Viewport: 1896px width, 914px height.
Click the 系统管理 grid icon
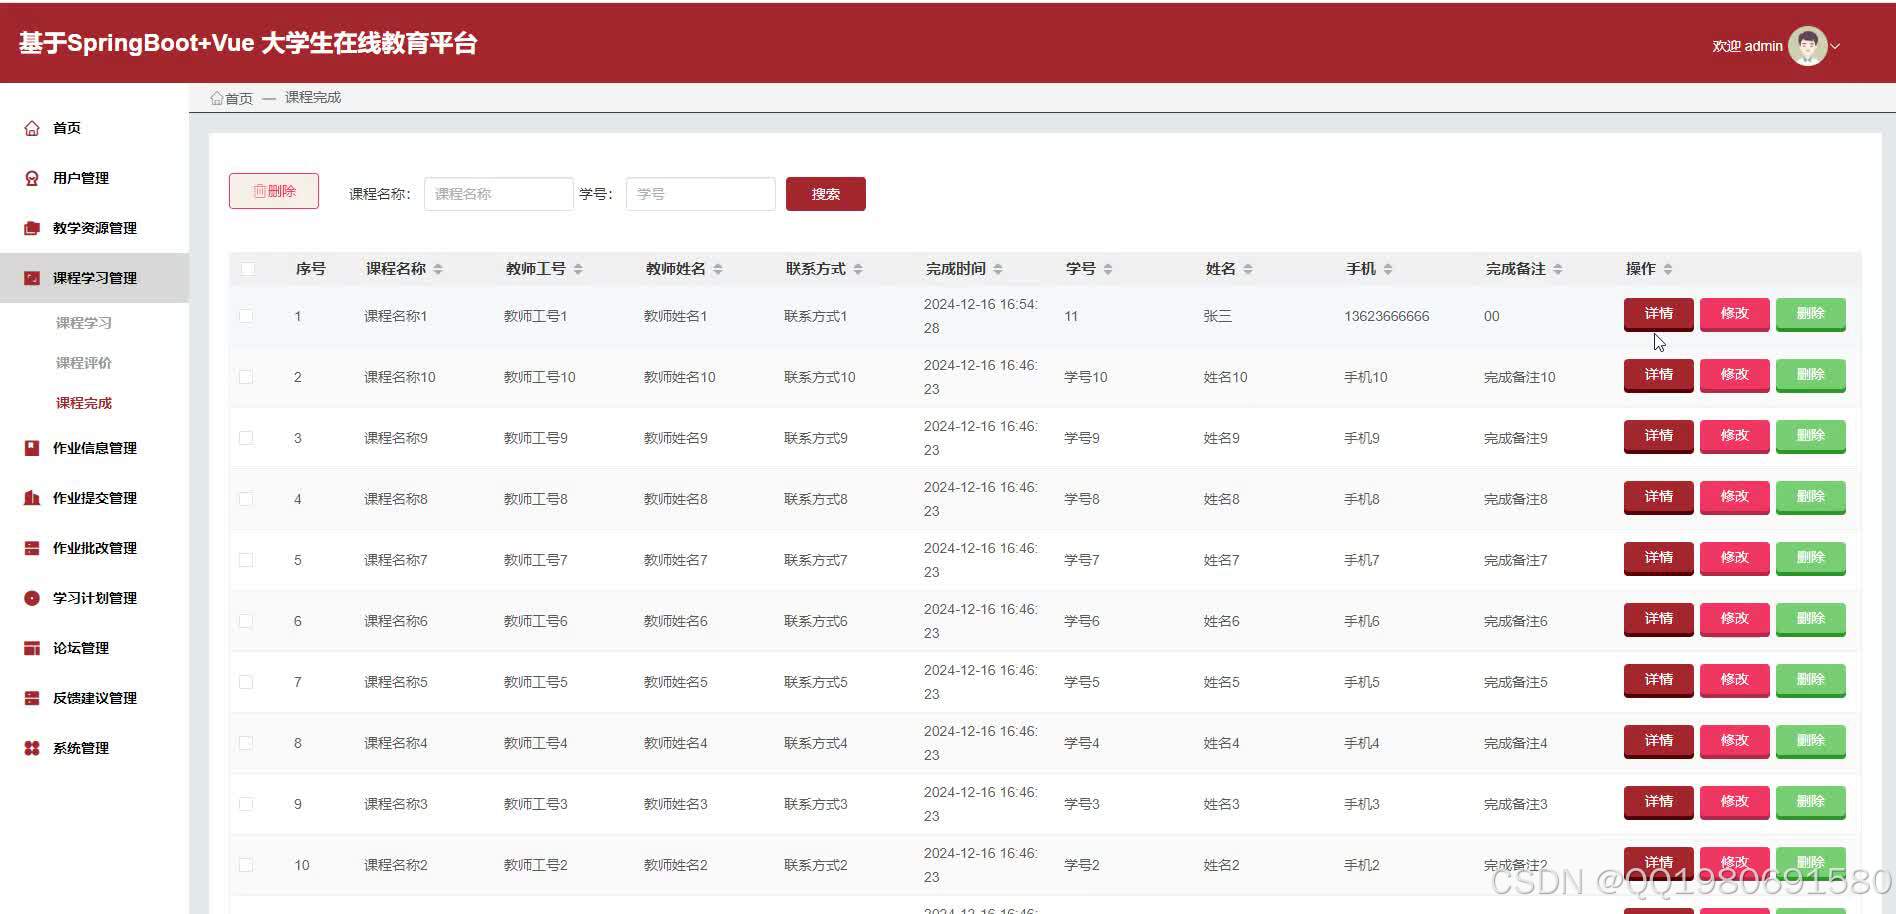[x=32, y=747]
